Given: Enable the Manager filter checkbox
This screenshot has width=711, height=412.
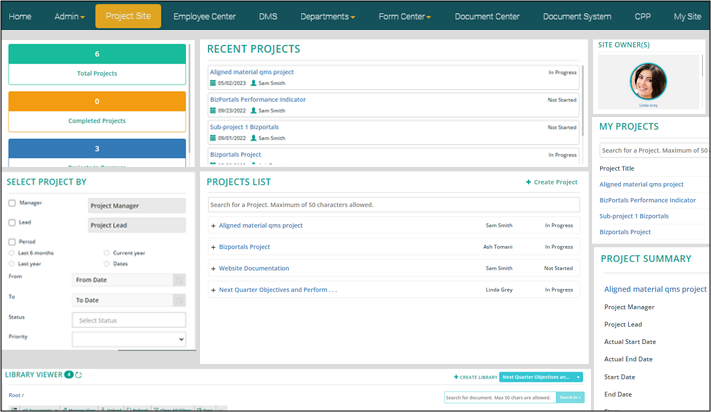Looking at the screenshot, I should pos(12,203).
